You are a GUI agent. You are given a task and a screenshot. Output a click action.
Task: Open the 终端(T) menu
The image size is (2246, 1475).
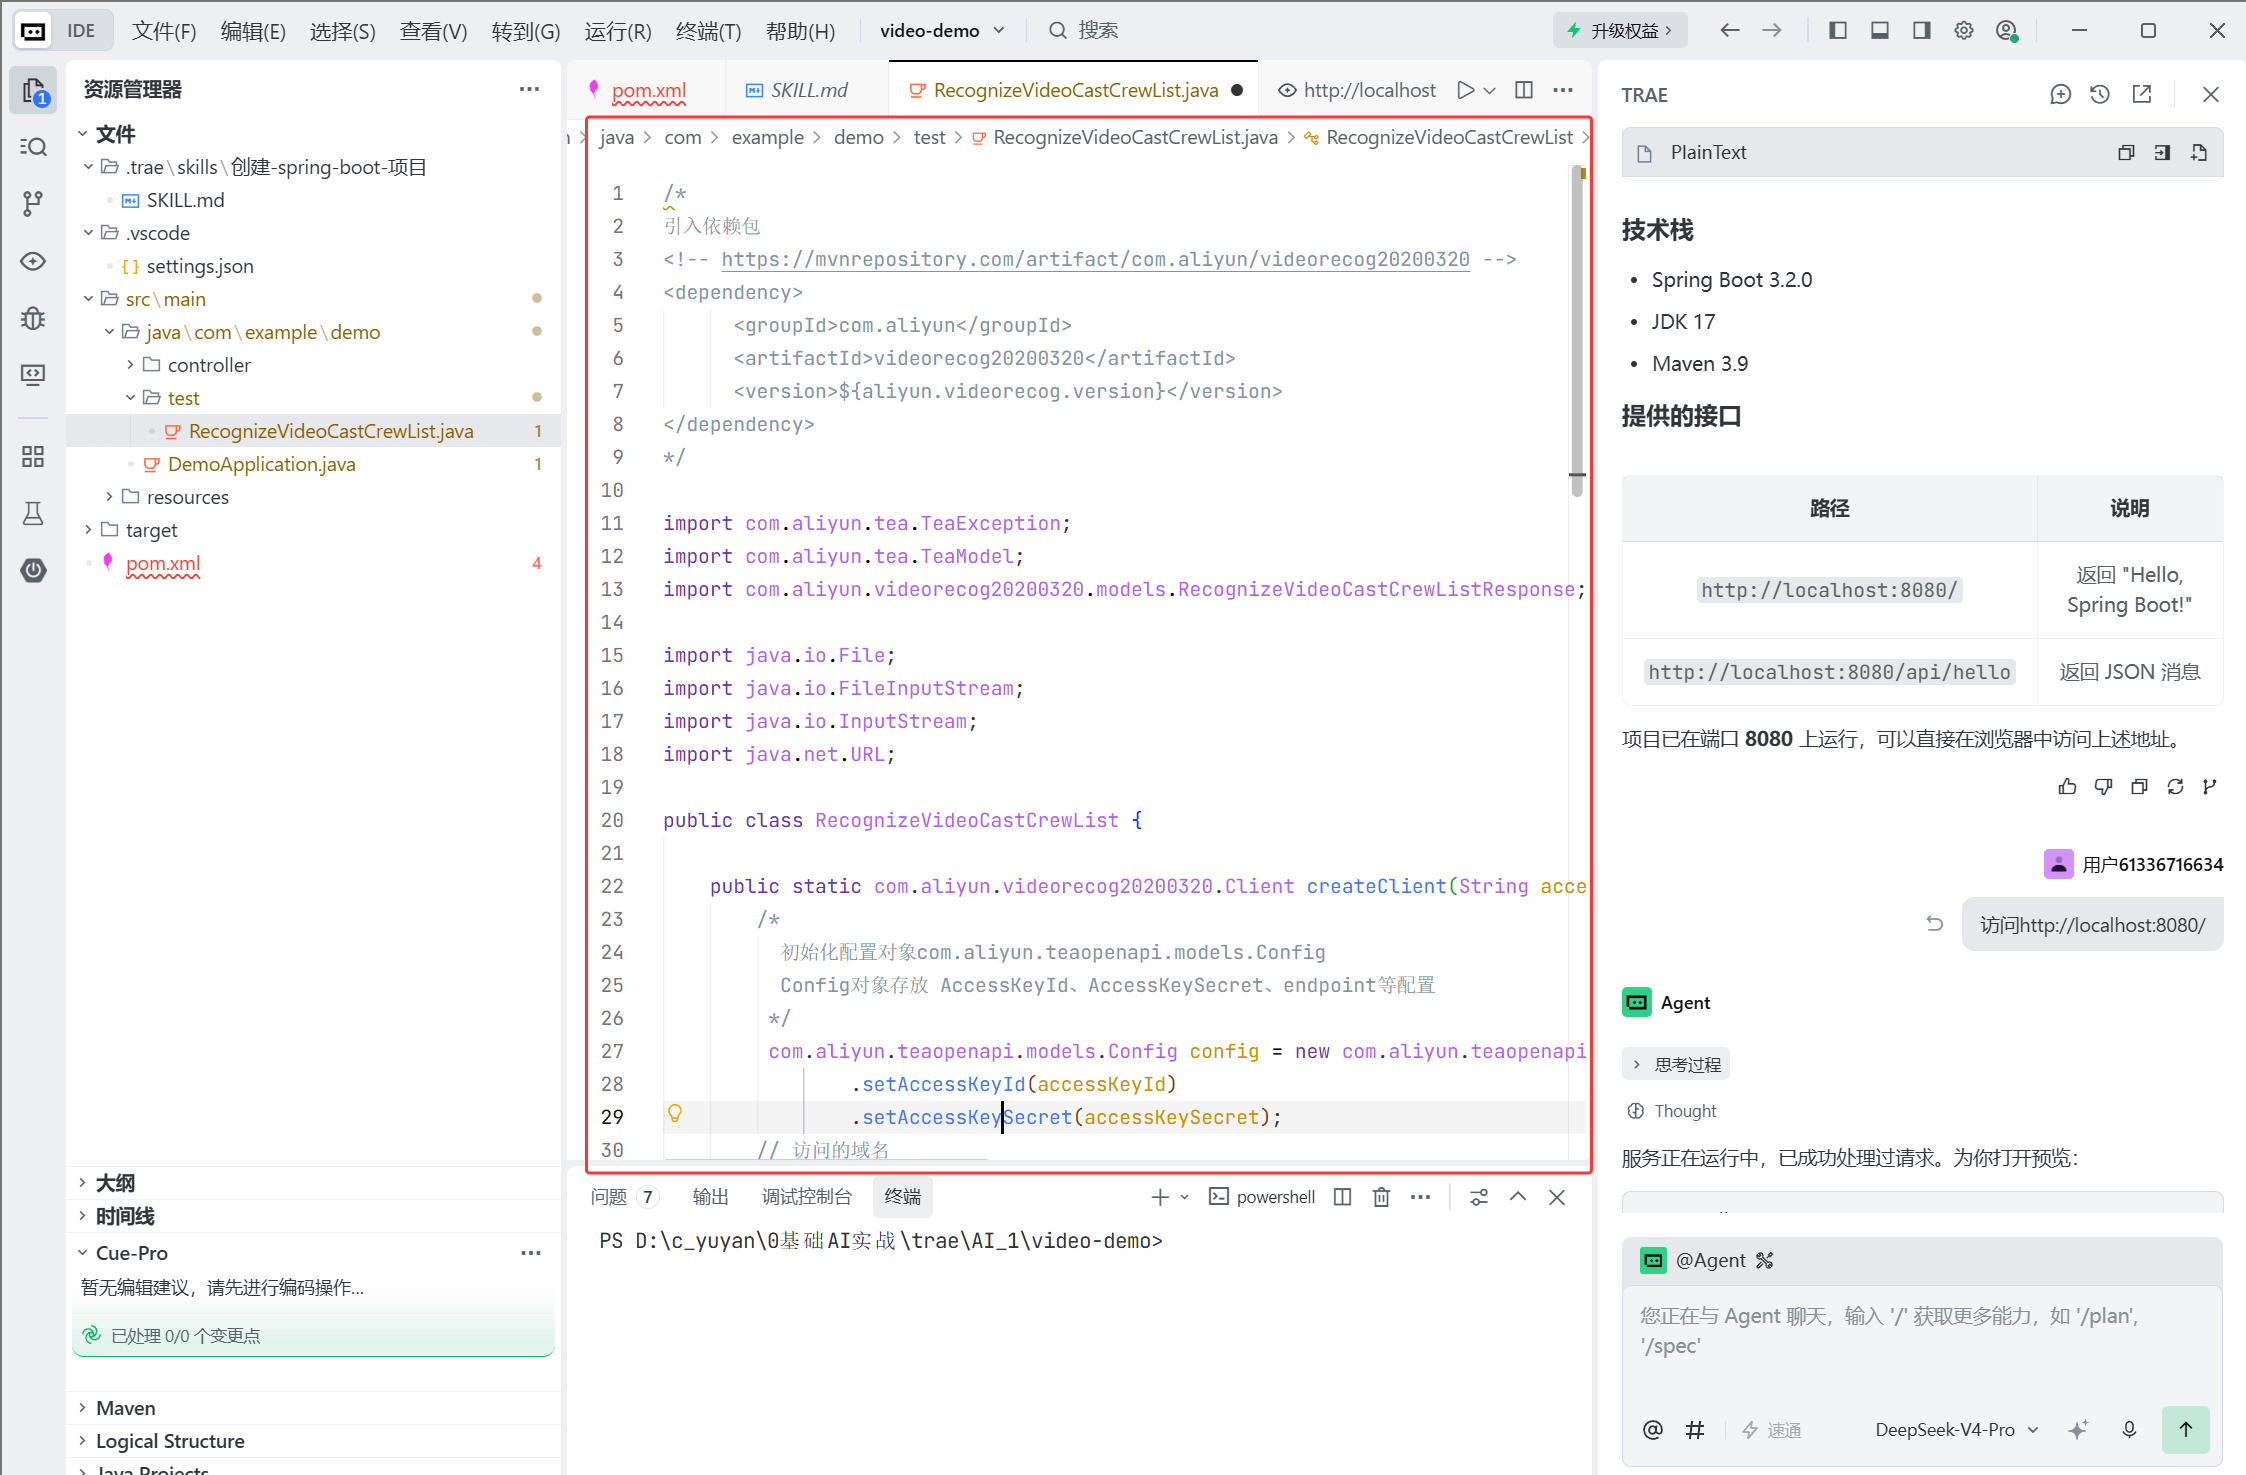tap(708, 31)
